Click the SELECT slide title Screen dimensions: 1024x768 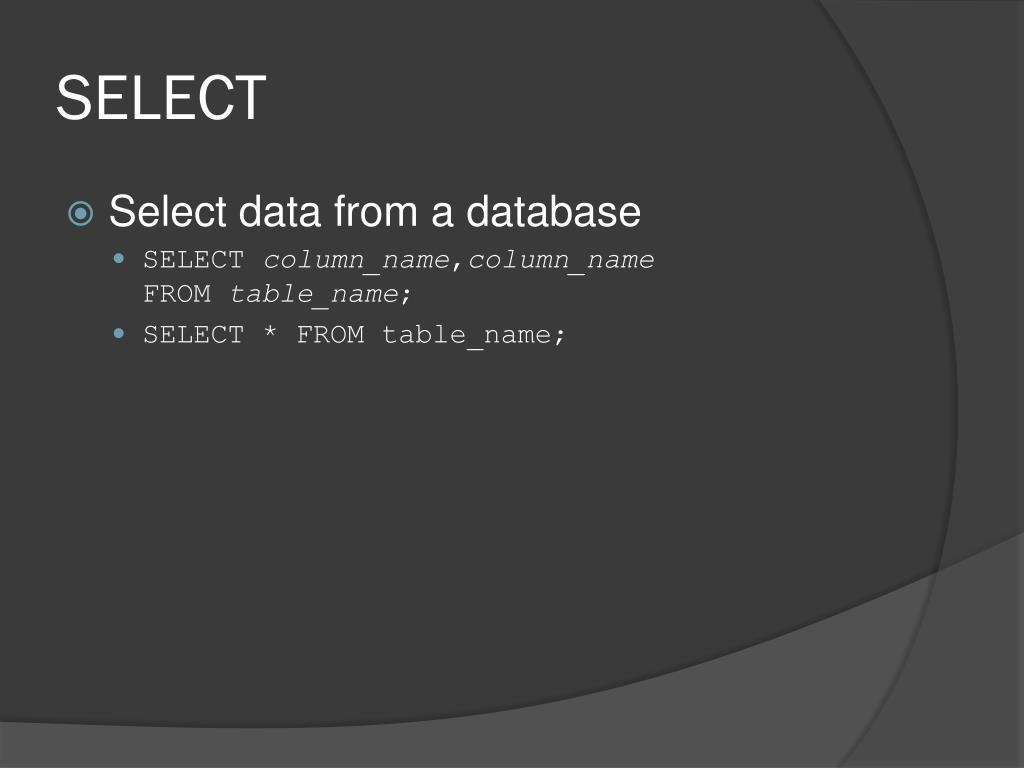click(161, 98)
